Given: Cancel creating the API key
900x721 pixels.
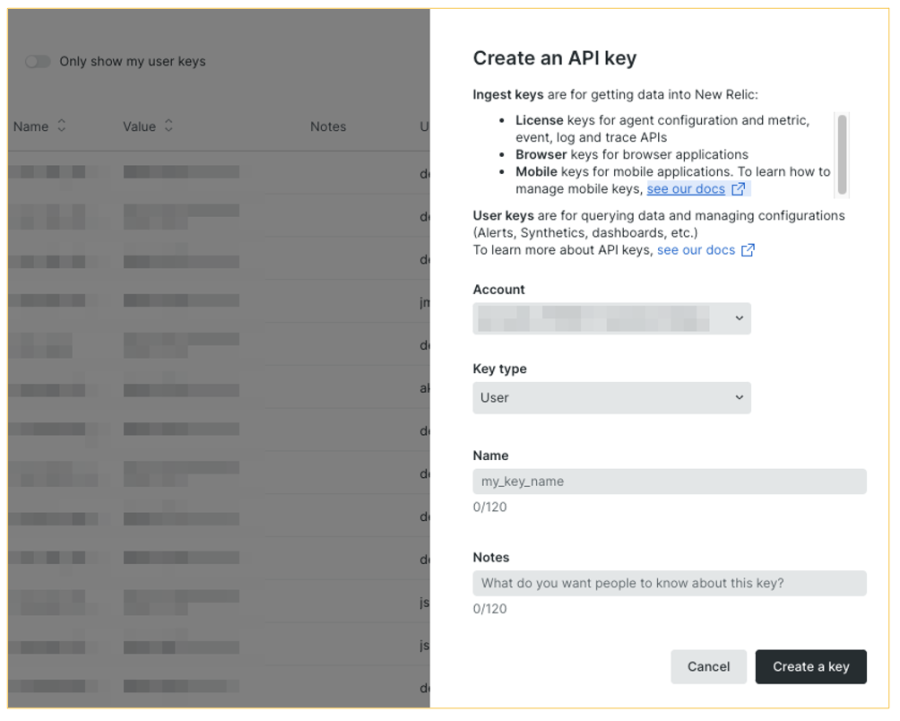Looking at the screenshot, I should [708, 667].
